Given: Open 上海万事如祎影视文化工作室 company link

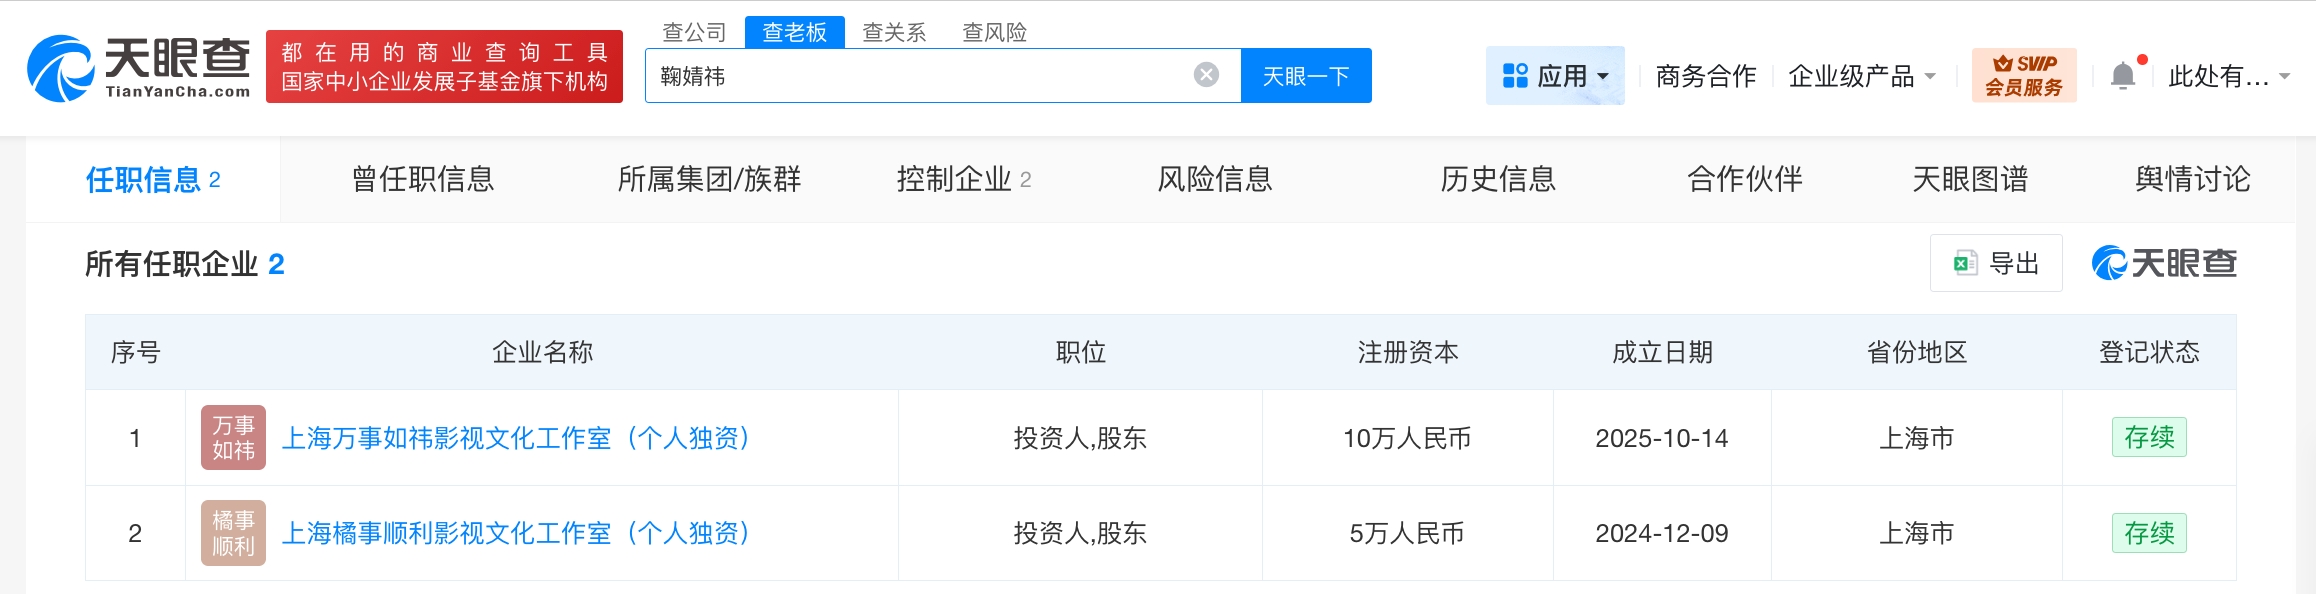Looking at the screenshot, I should (516, 438).
